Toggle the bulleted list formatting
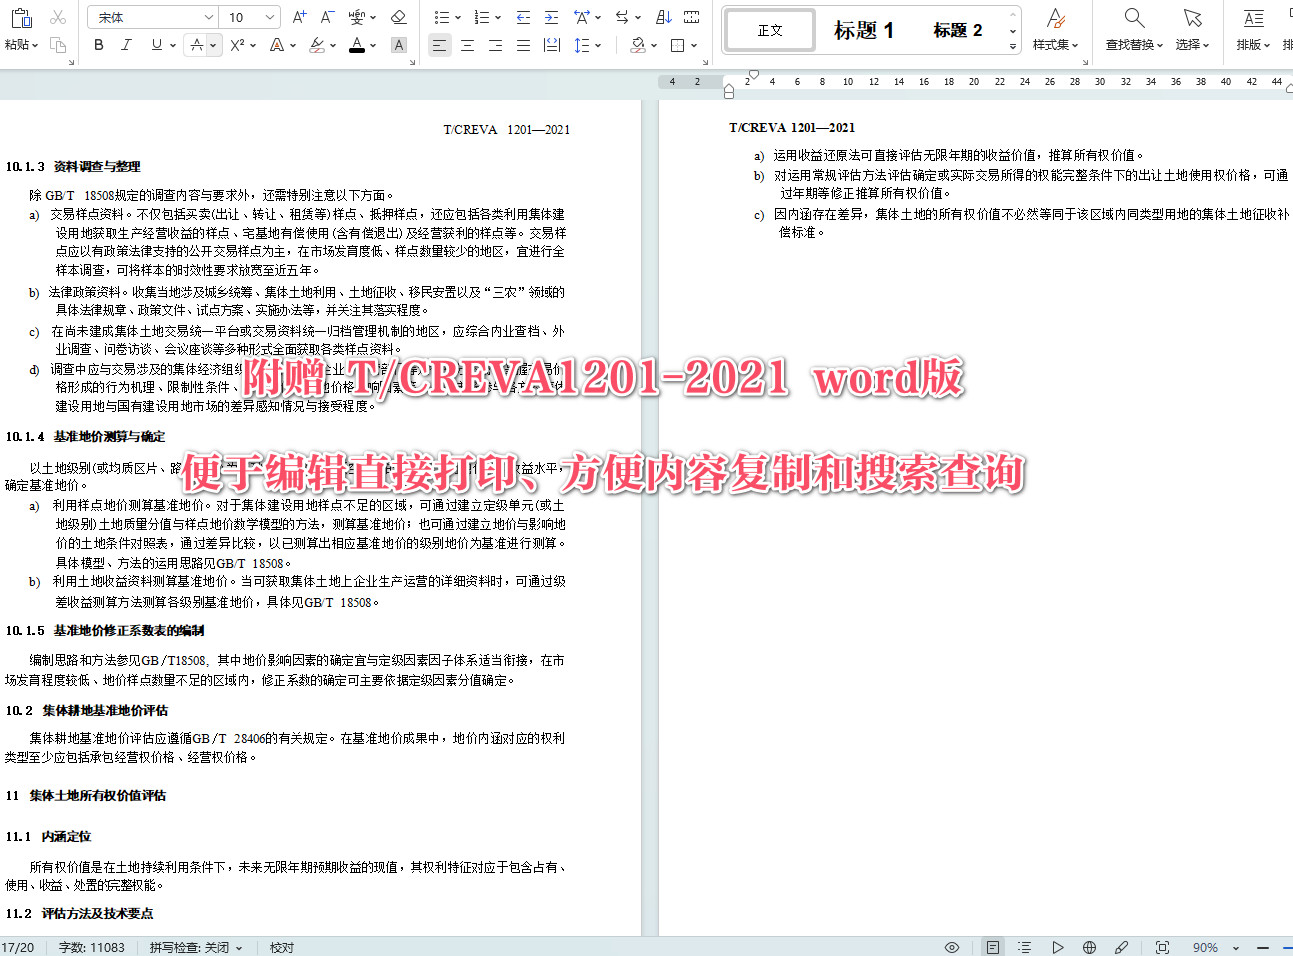This screenshot has height=956, width=1293. pyautogui.click(x=439, y=16)
